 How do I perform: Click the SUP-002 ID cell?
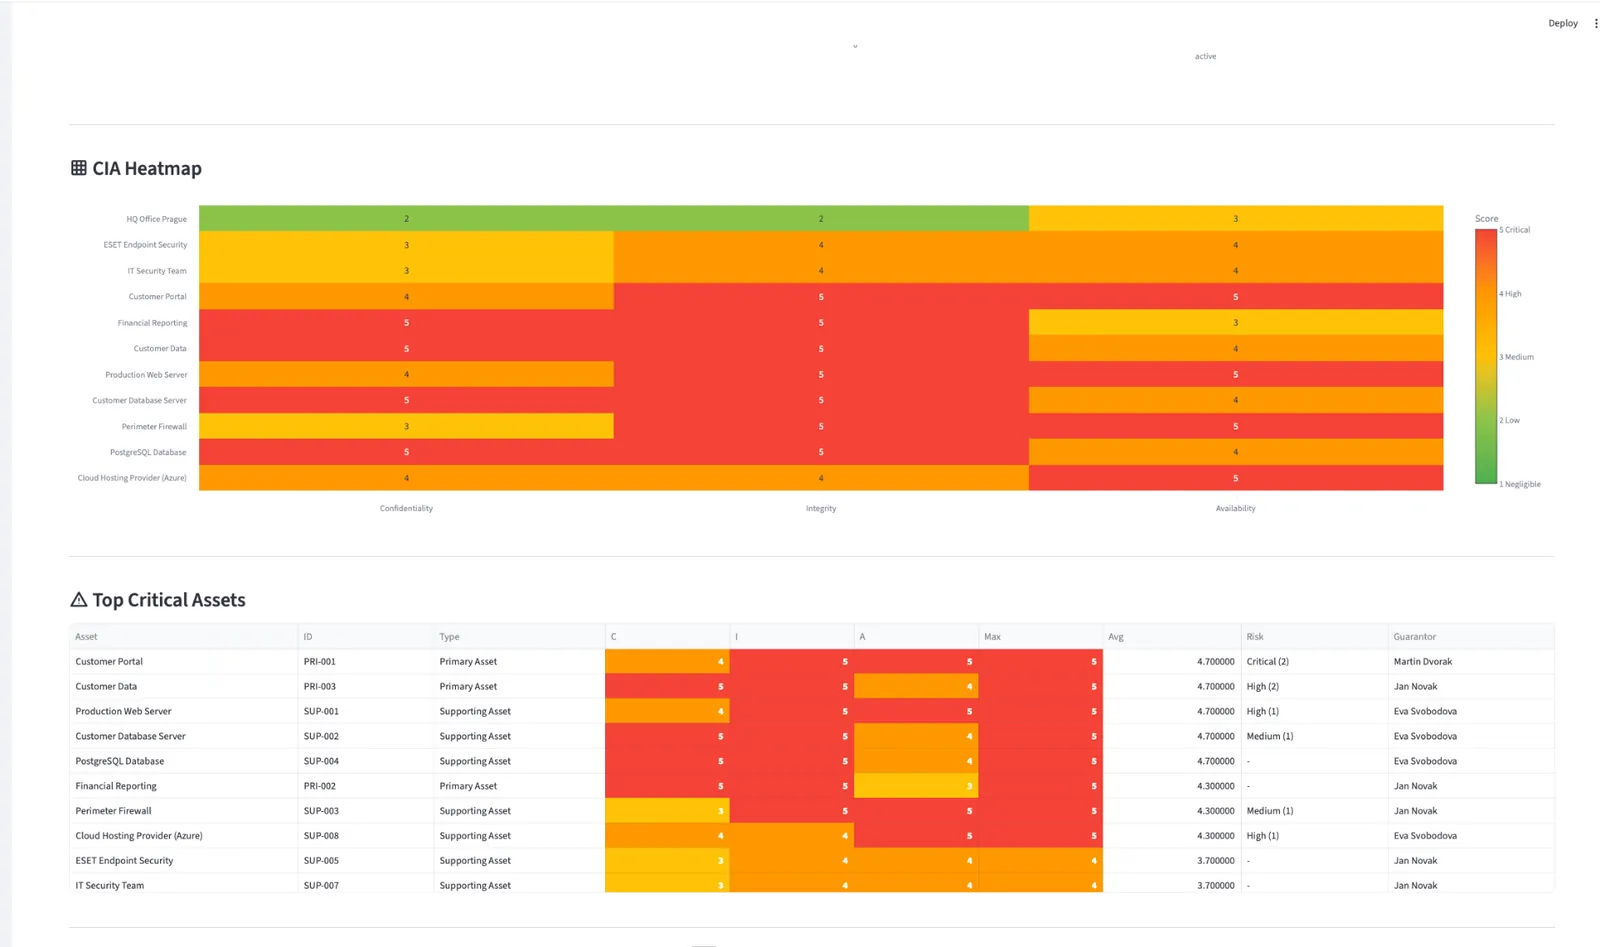(366, 736)
